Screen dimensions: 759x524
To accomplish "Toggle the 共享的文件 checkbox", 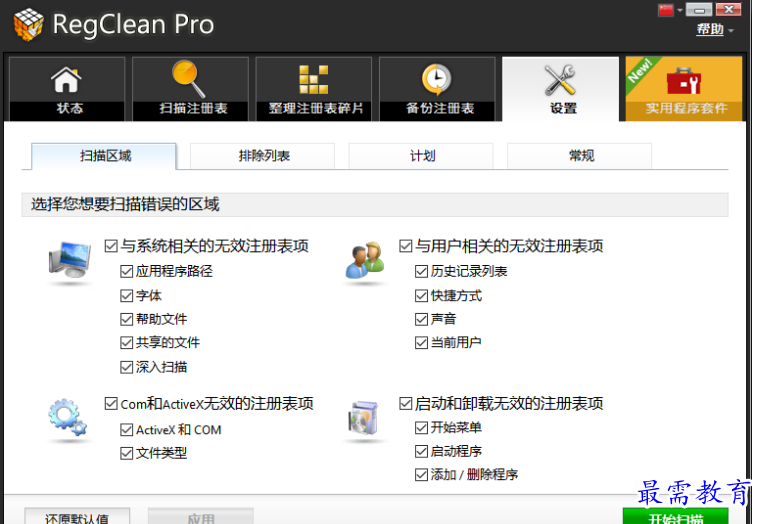I will point(126,343).
